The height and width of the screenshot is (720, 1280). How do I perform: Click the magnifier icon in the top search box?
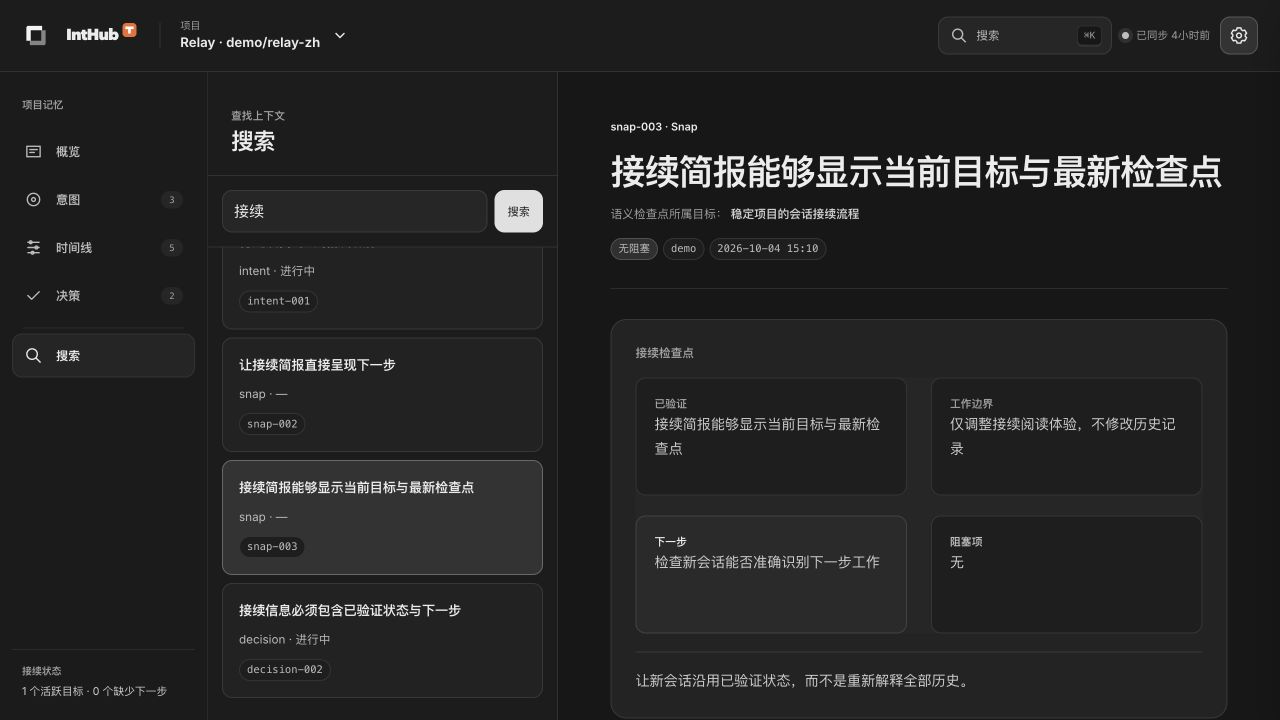point(958,35)
